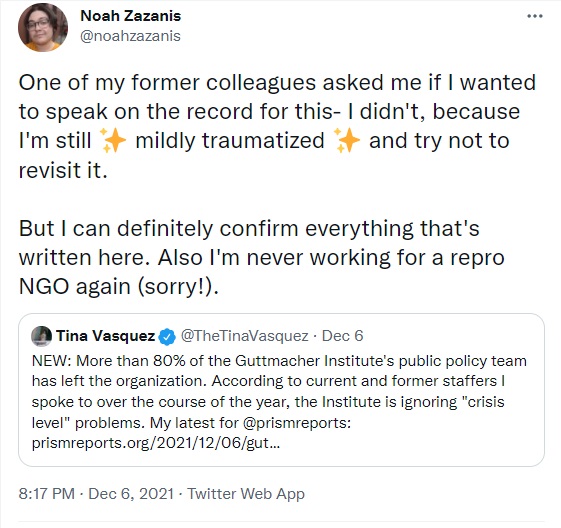Click the Tina Vasquez name in quoted tweet

click(106, 336)
